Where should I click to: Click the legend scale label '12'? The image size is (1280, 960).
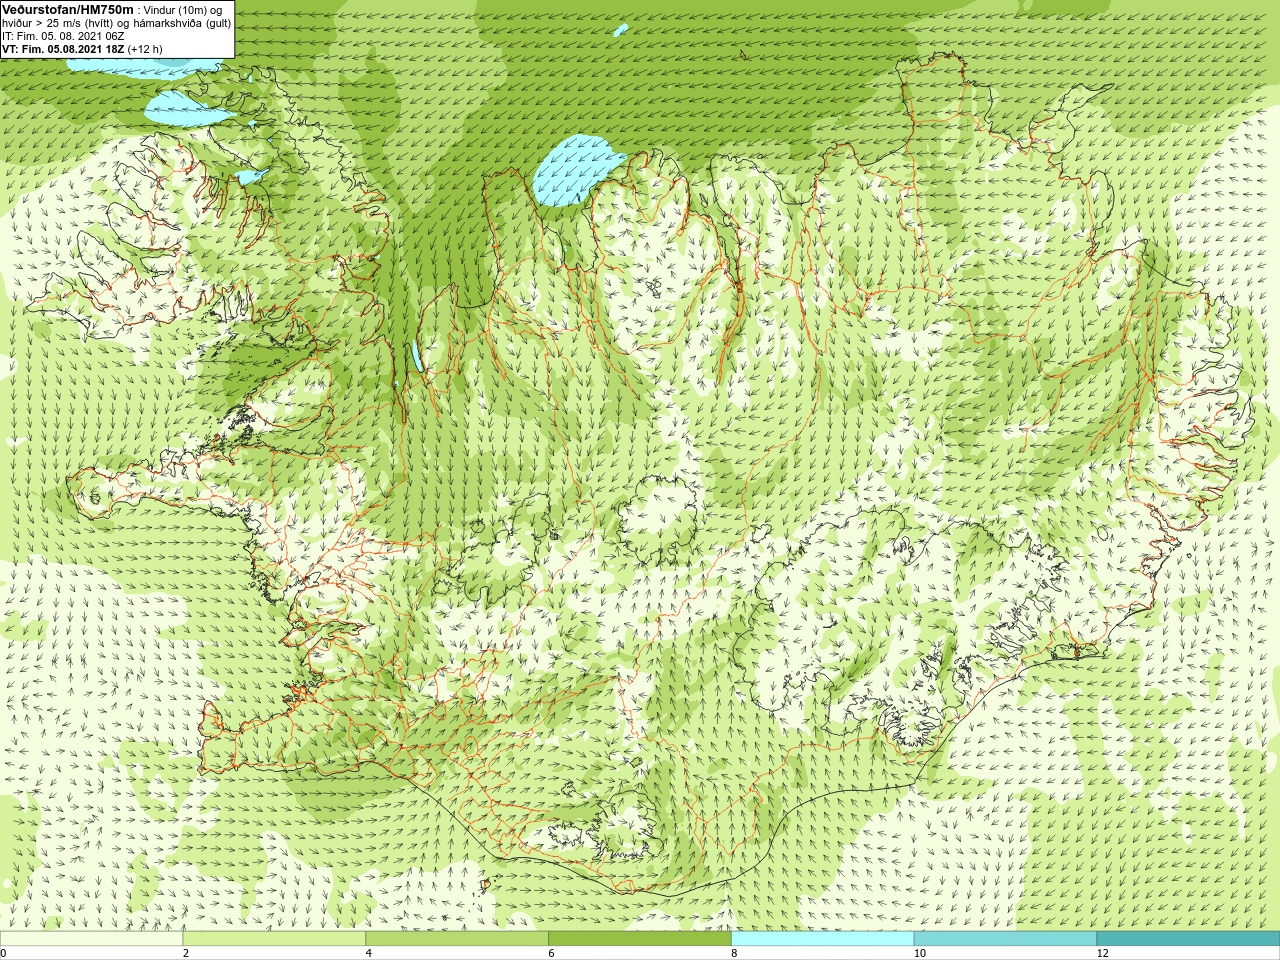[1102, 953]
